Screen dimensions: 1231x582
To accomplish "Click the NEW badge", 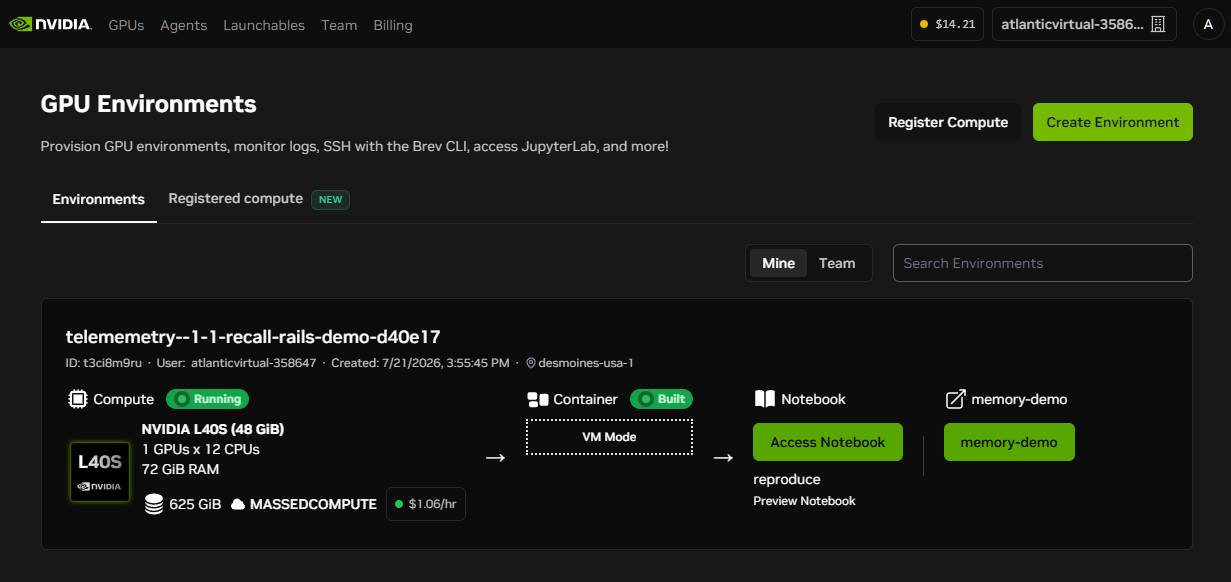I will (330, 199).
